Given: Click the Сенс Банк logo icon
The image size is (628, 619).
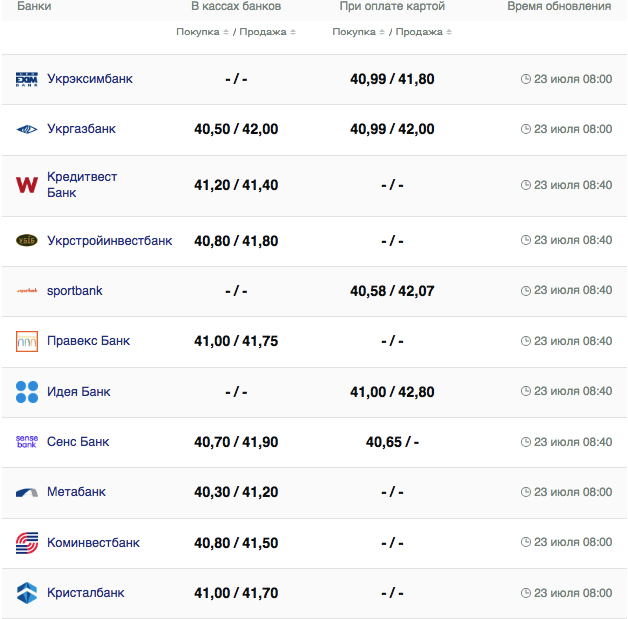Looking at the screenshot, I should (x=27, y=442).
